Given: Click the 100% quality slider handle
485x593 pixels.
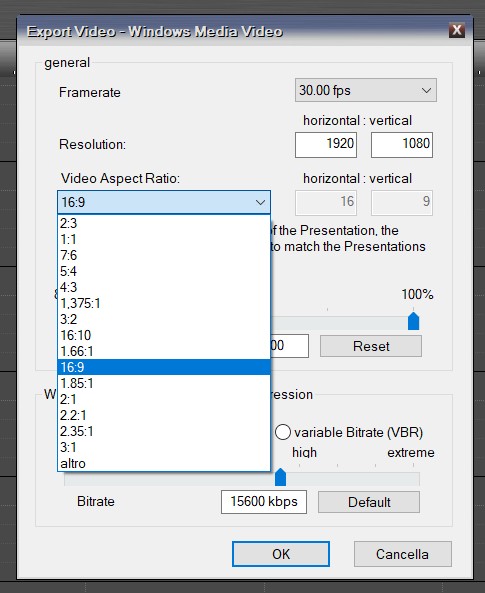Looking at the screenshot, I should (x=413, y=321).
